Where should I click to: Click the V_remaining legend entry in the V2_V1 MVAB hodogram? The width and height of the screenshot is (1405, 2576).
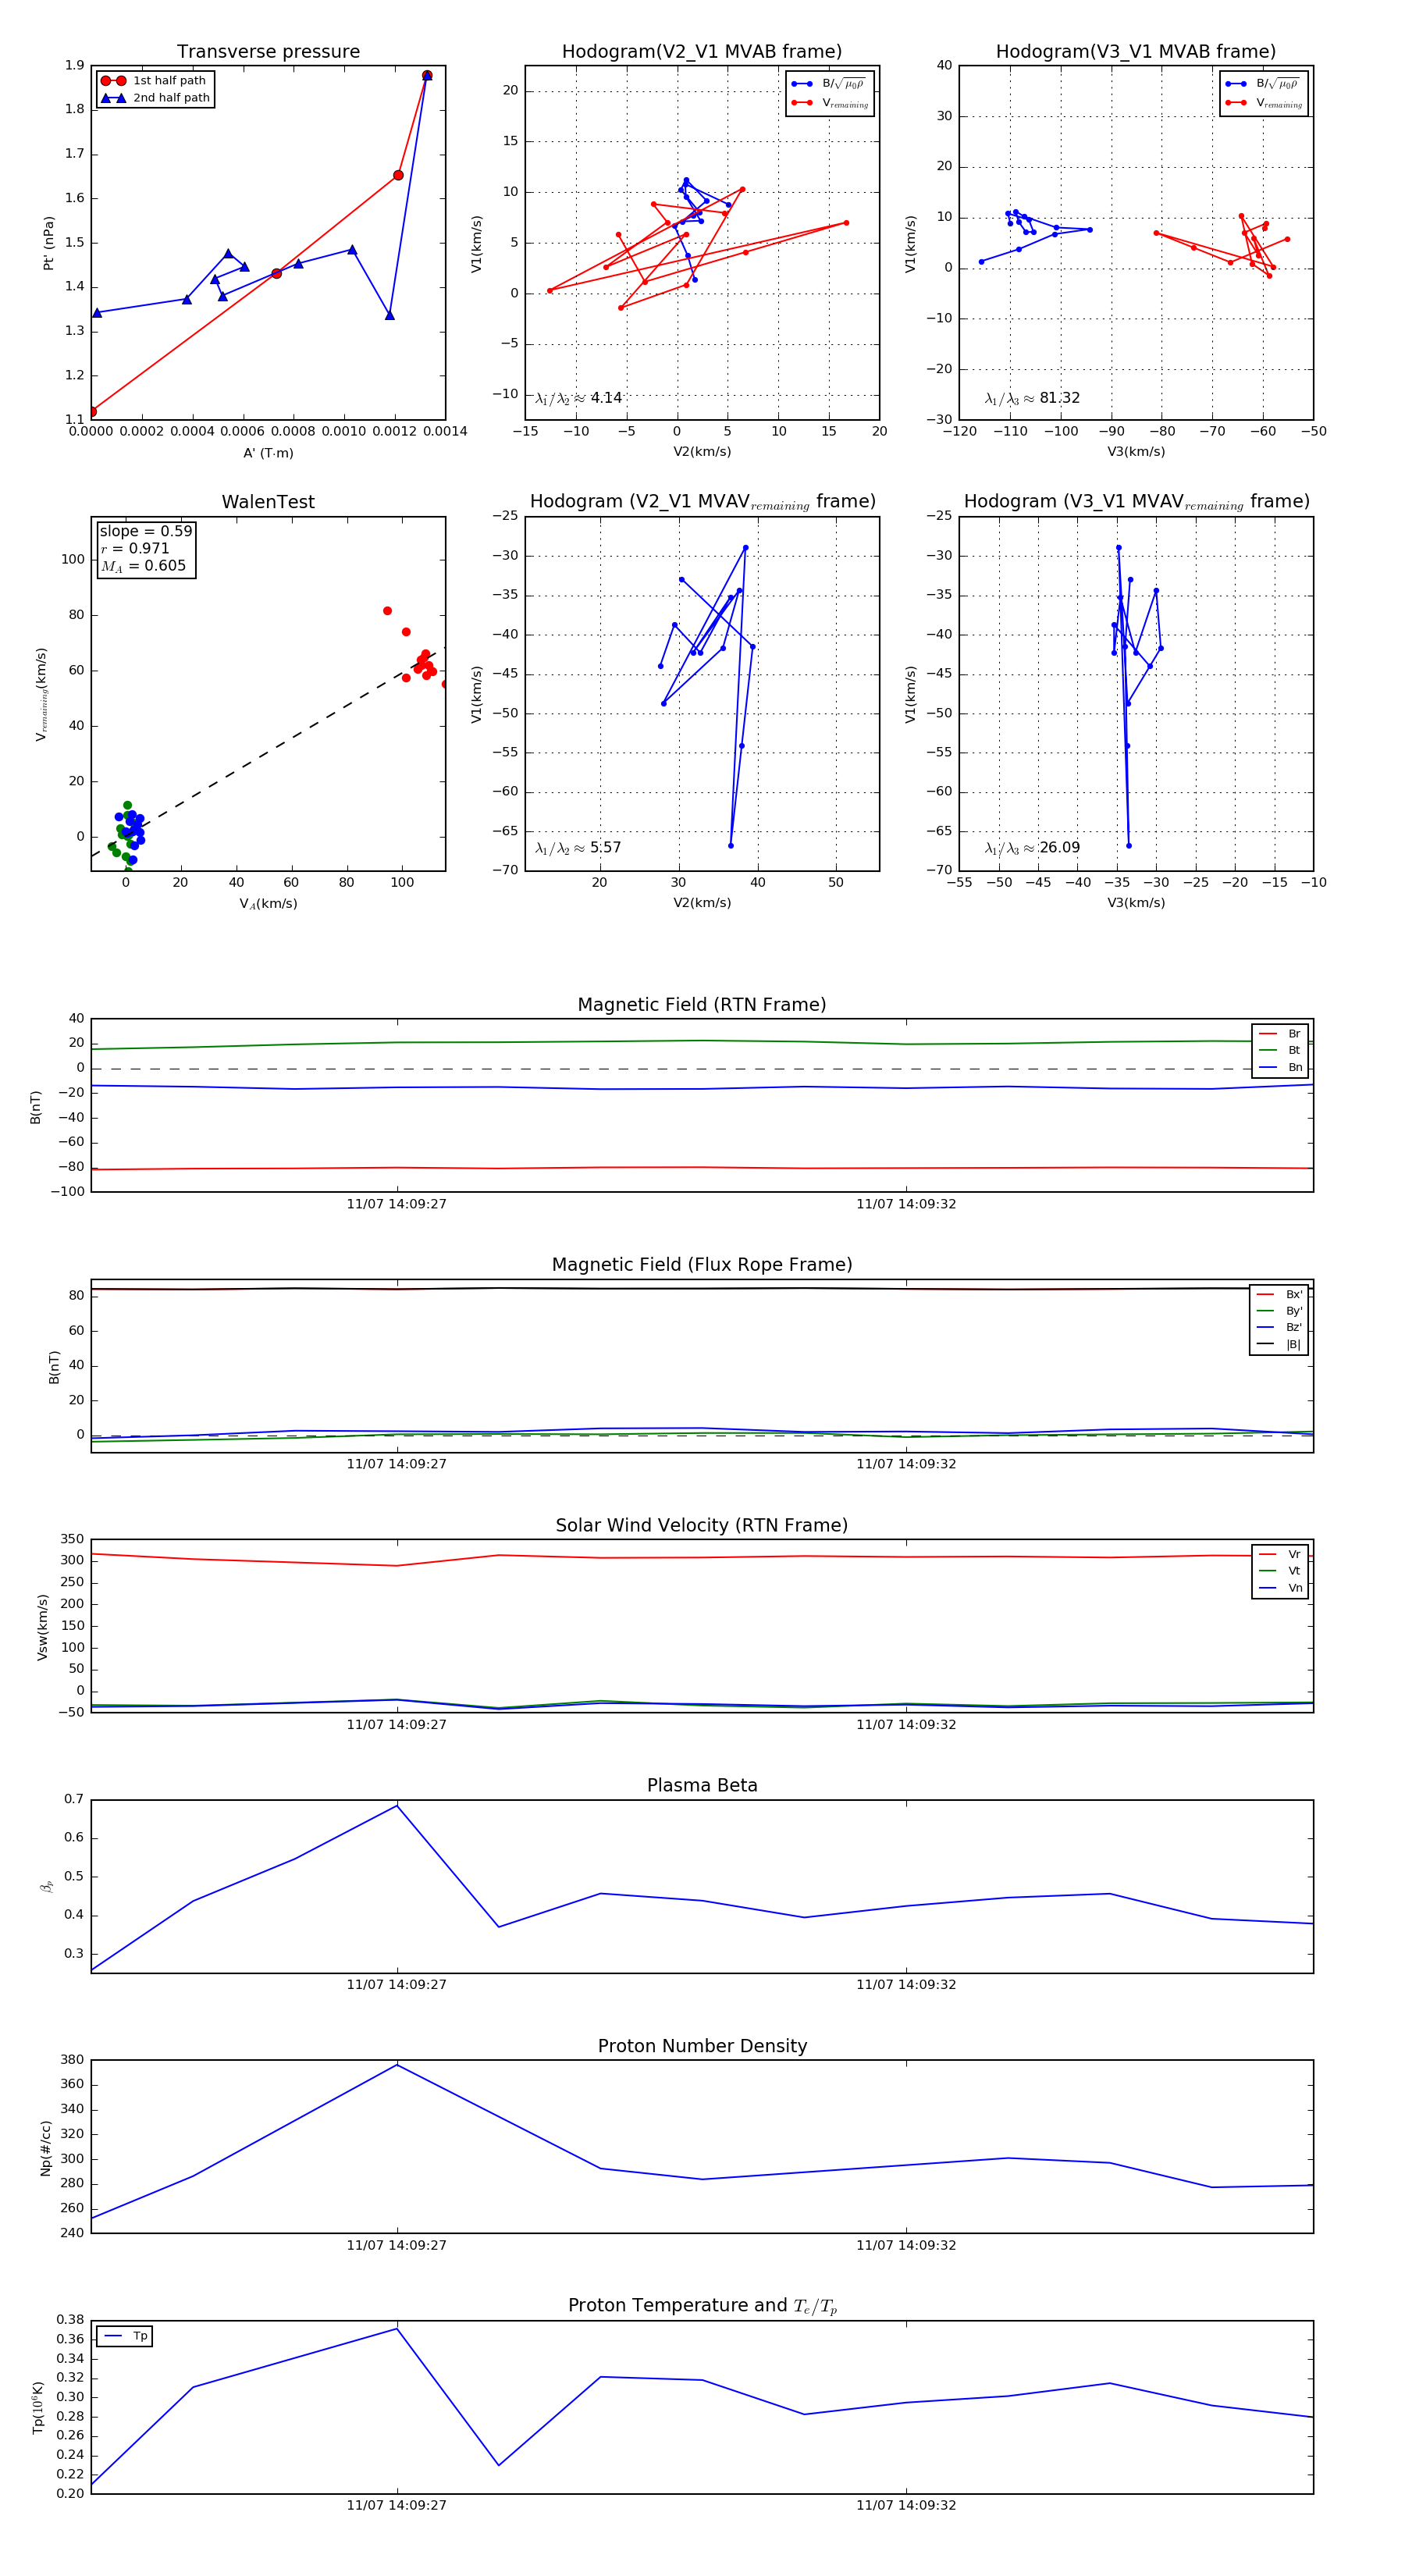coord(829,103)
